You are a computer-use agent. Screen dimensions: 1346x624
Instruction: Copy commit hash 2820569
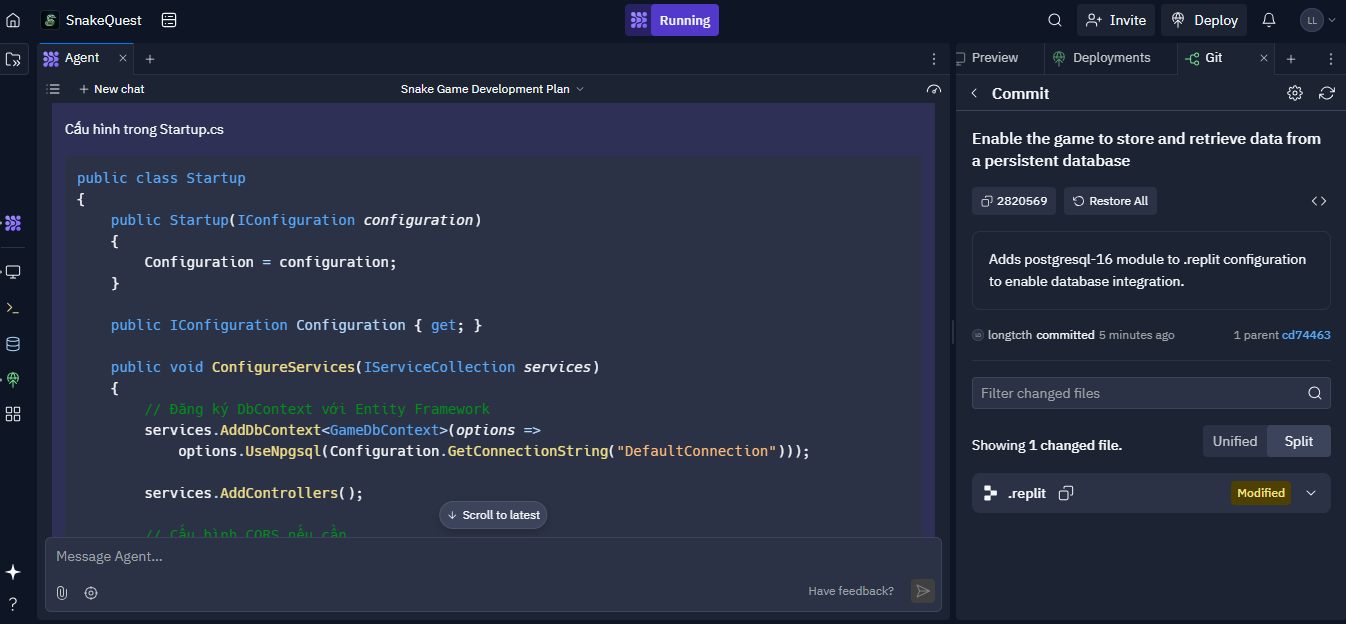[1014, 201]
